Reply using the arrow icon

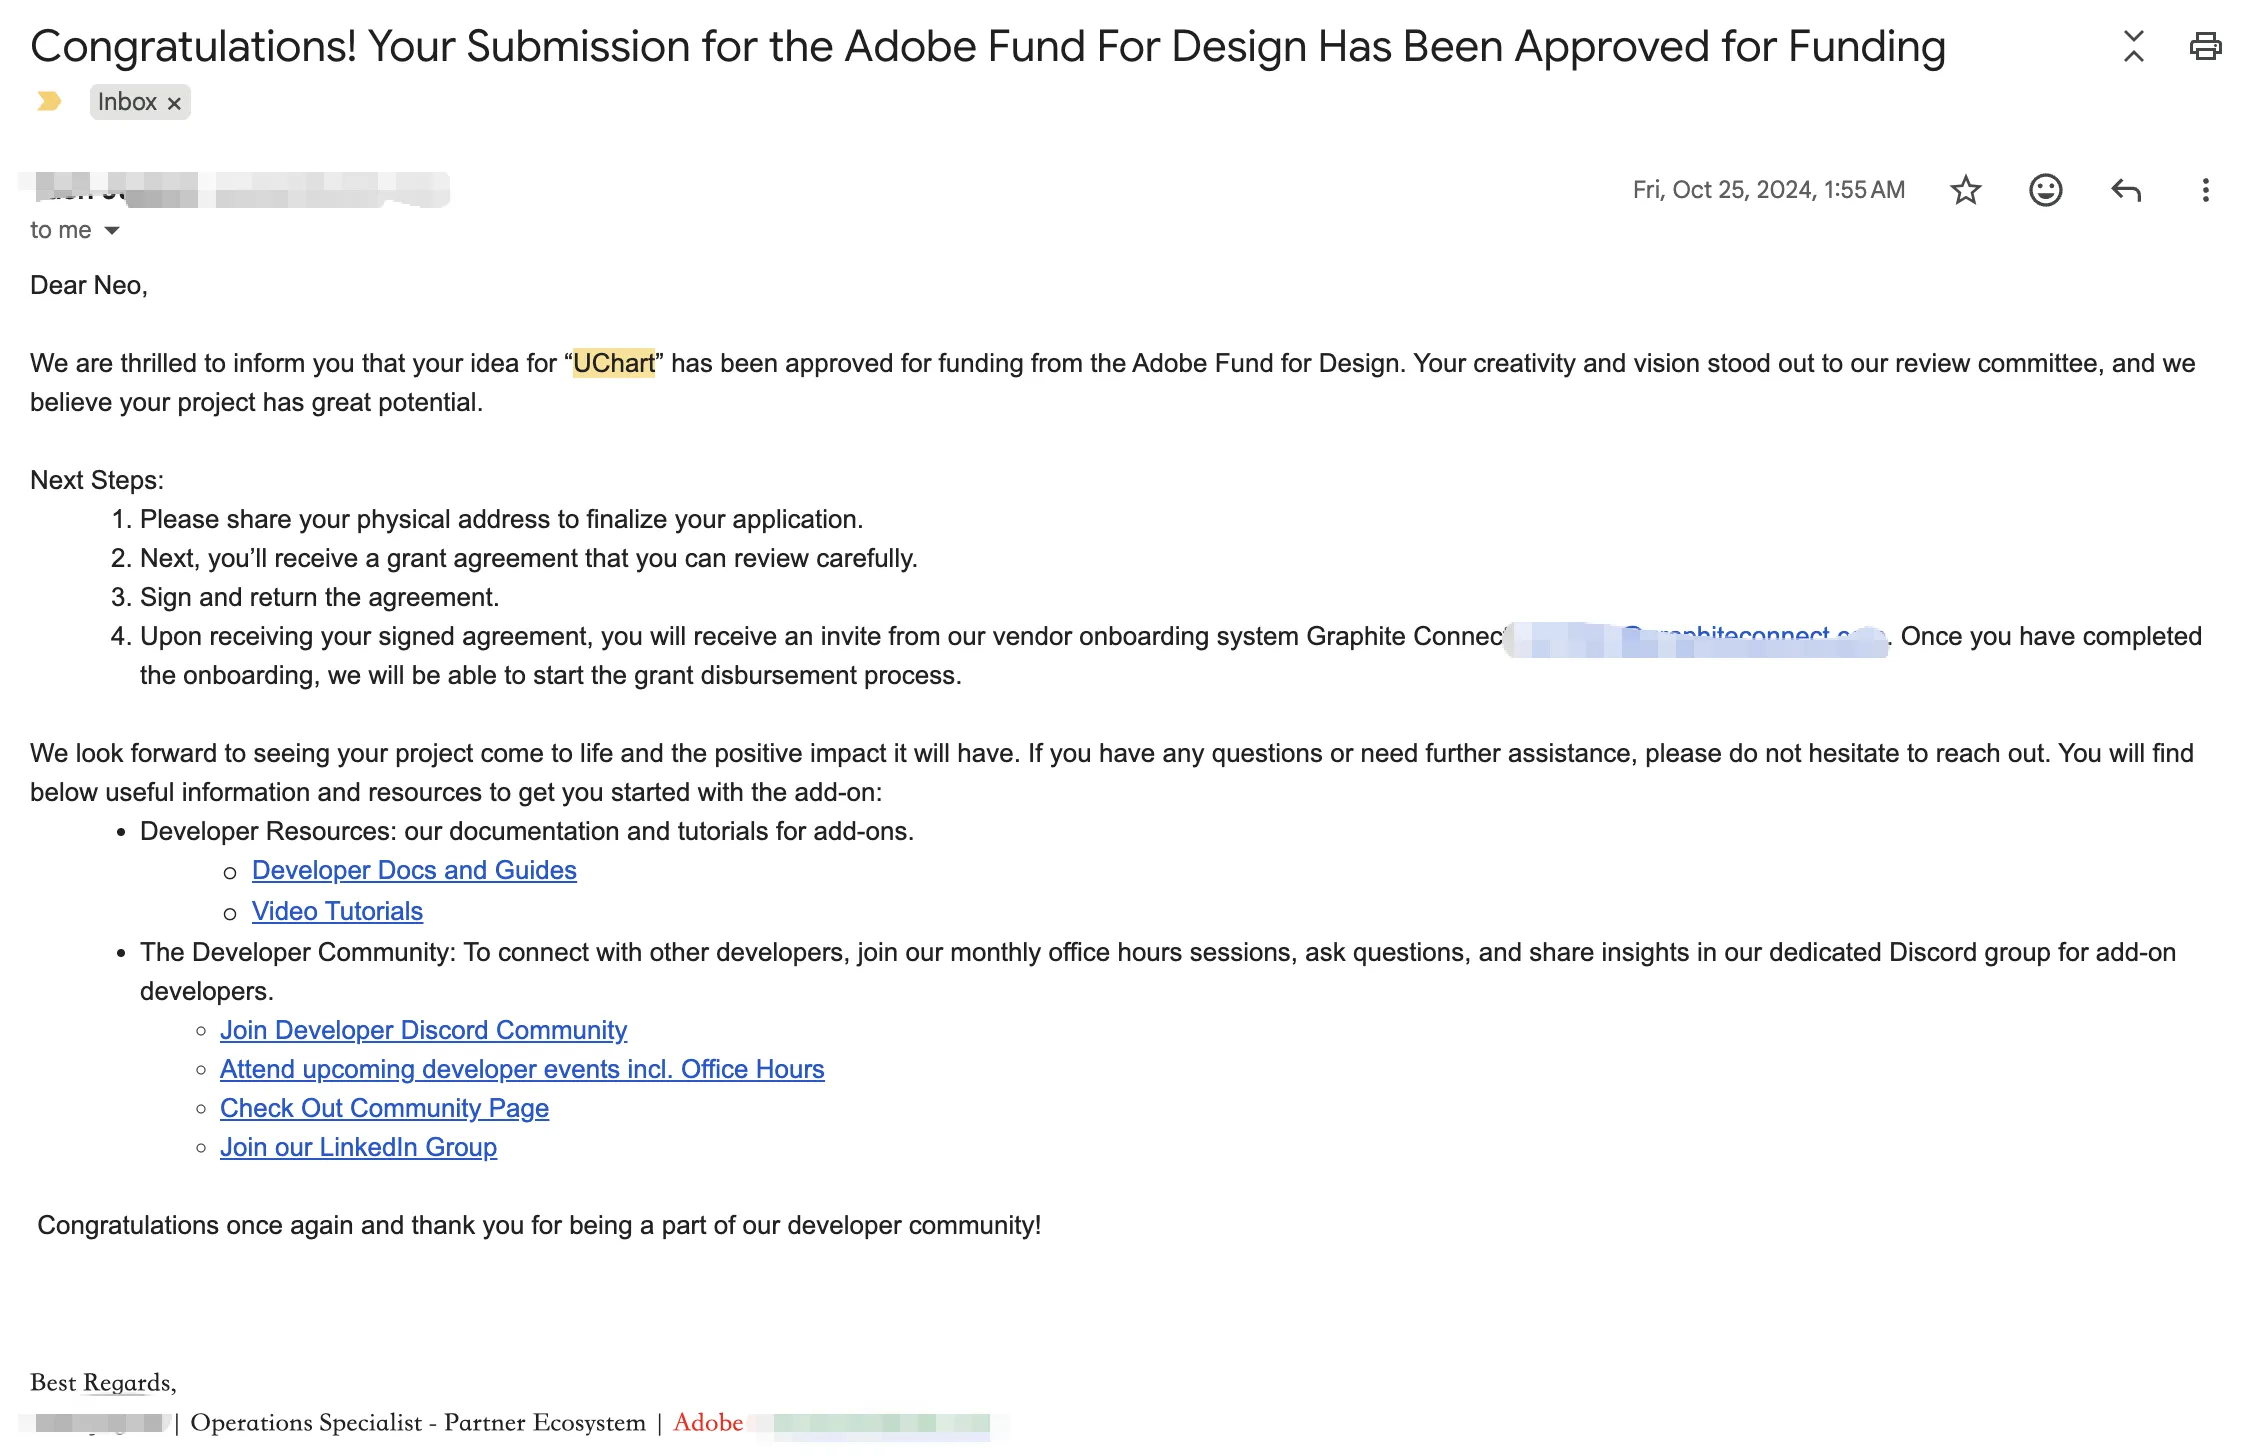(2126, 190)
